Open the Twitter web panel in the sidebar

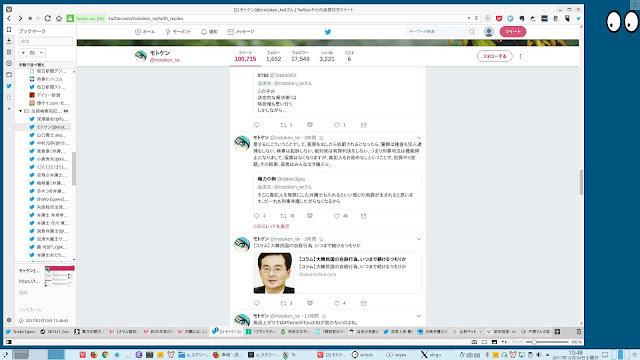[9, 86]
